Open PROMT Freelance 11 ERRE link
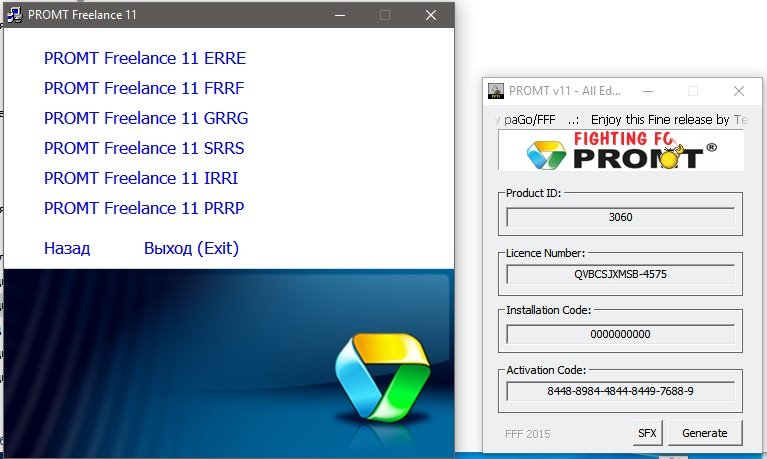 145,58
